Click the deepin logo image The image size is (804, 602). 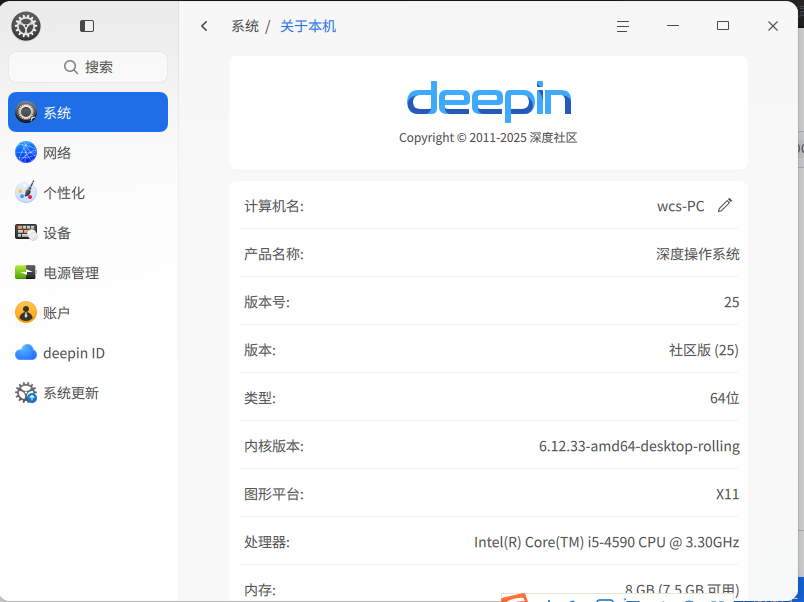(x=489, y=101)
